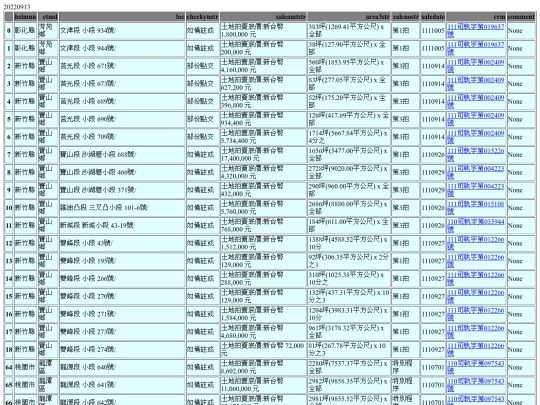Image resolution: width=540 pixels, height=405 pixels.
Task: Click the saledate column header
Action: (x=433, y=17)
